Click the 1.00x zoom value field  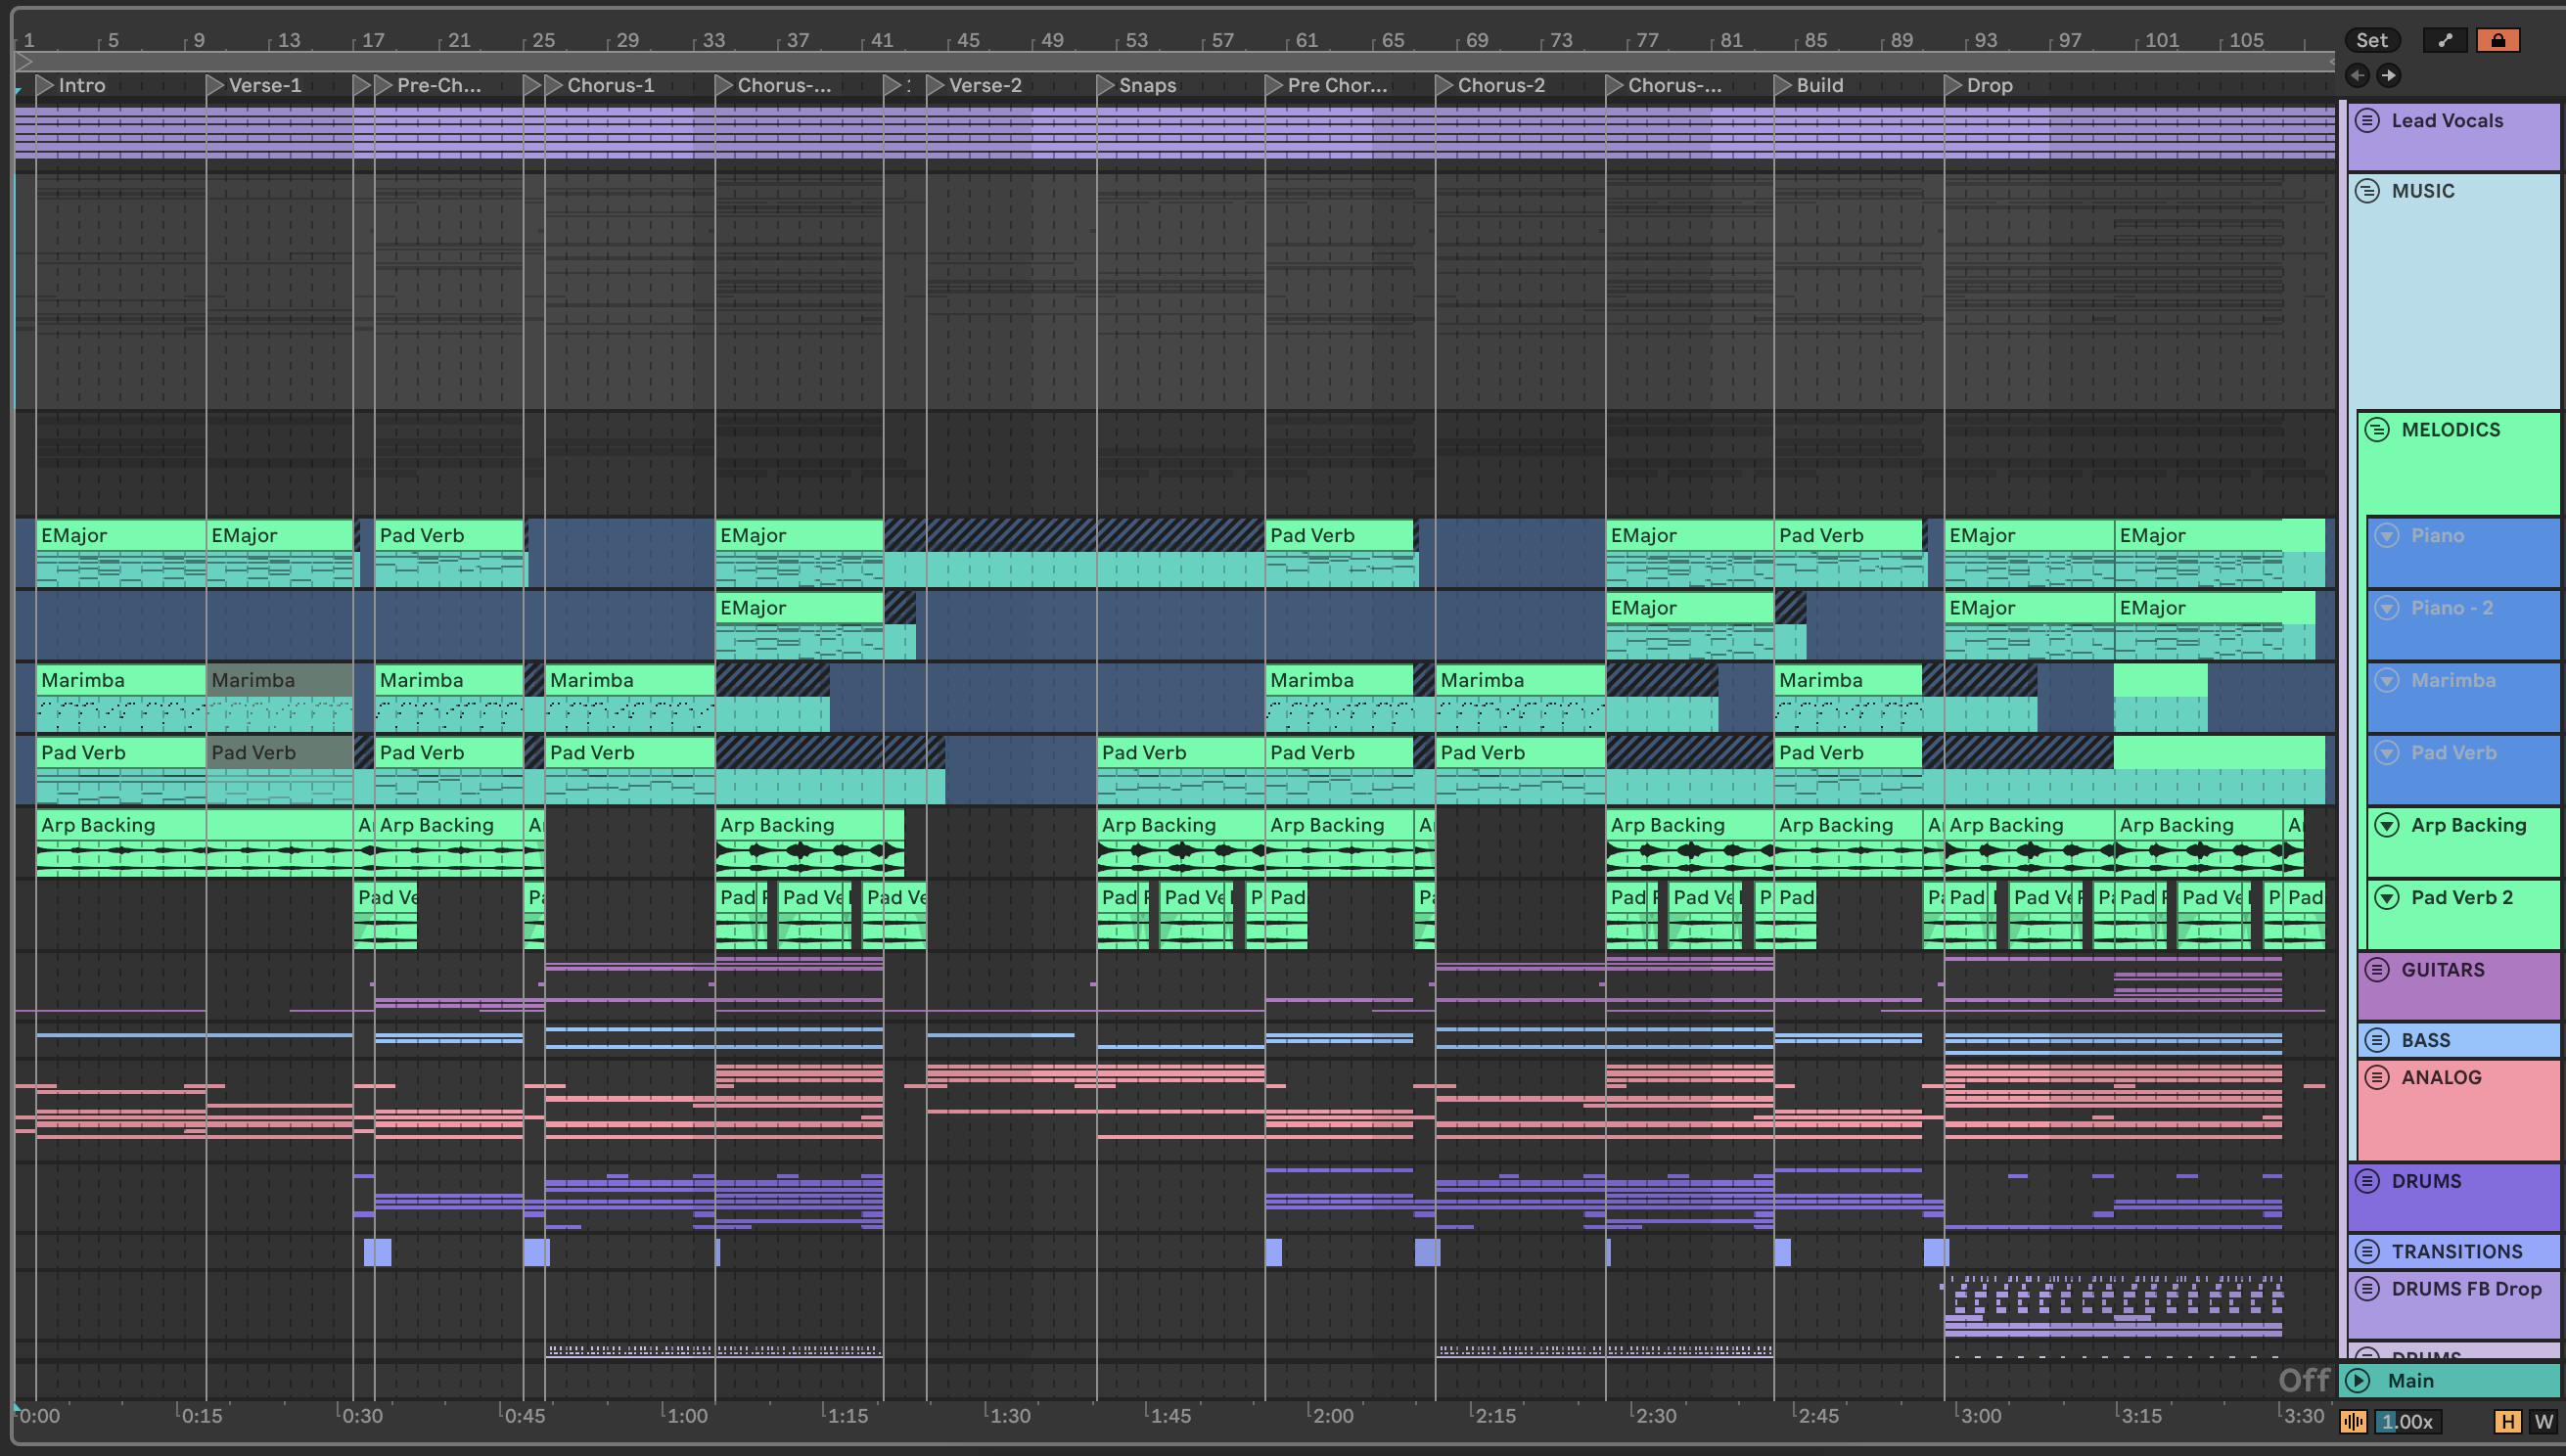tap(2408, 1421)
